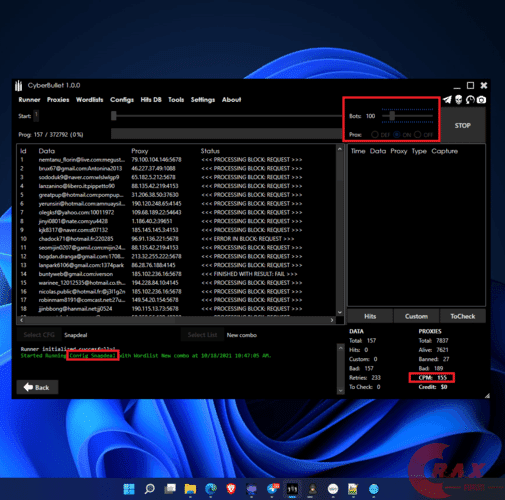The image size is (505, 500).
Task: Select the 'FINISHED WITH RESULT: FAIL' status row
Action: click(x=249, y=274)
